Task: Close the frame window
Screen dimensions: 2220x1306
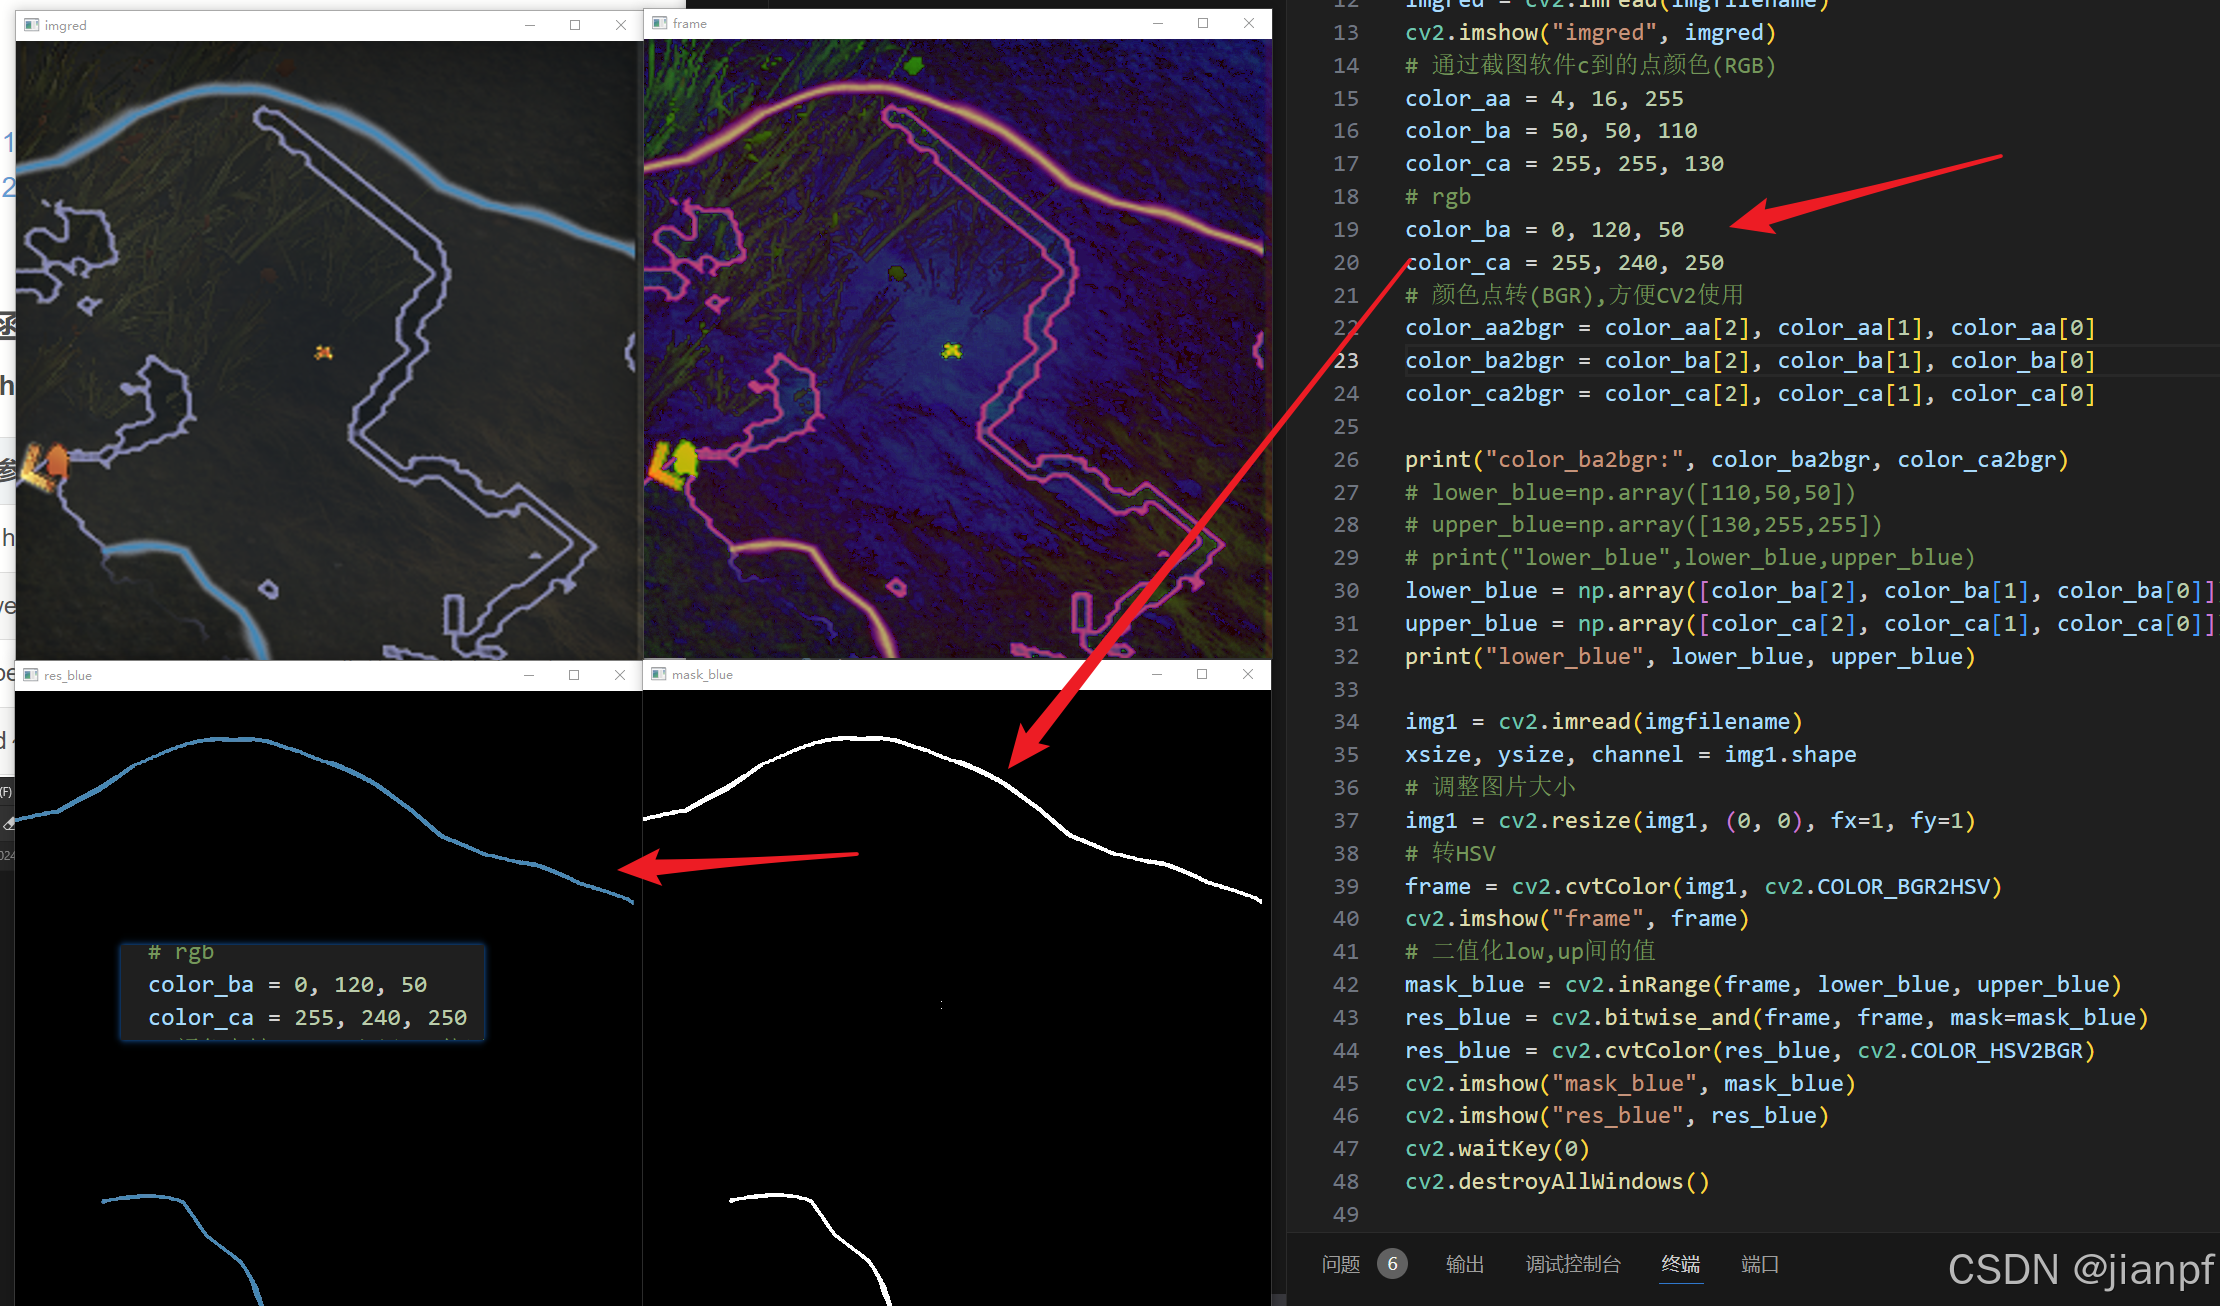Action: 1249,23
